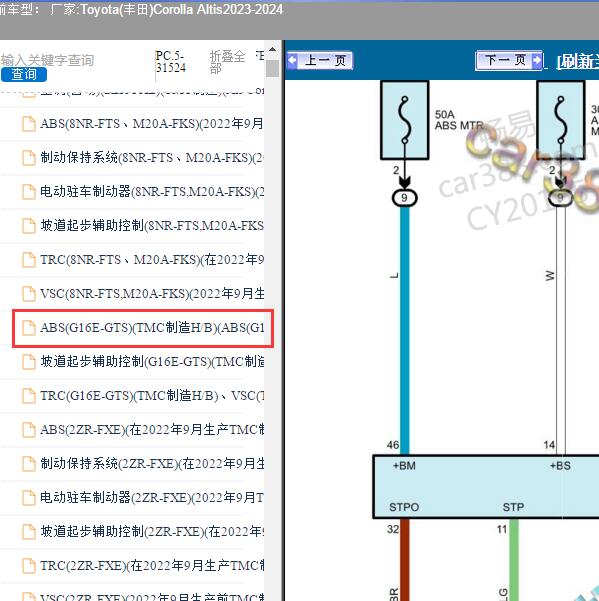Go to previous page with 上一页
Image resolution: width=599 pixels, height=601 pixels.
coord(320,61)
